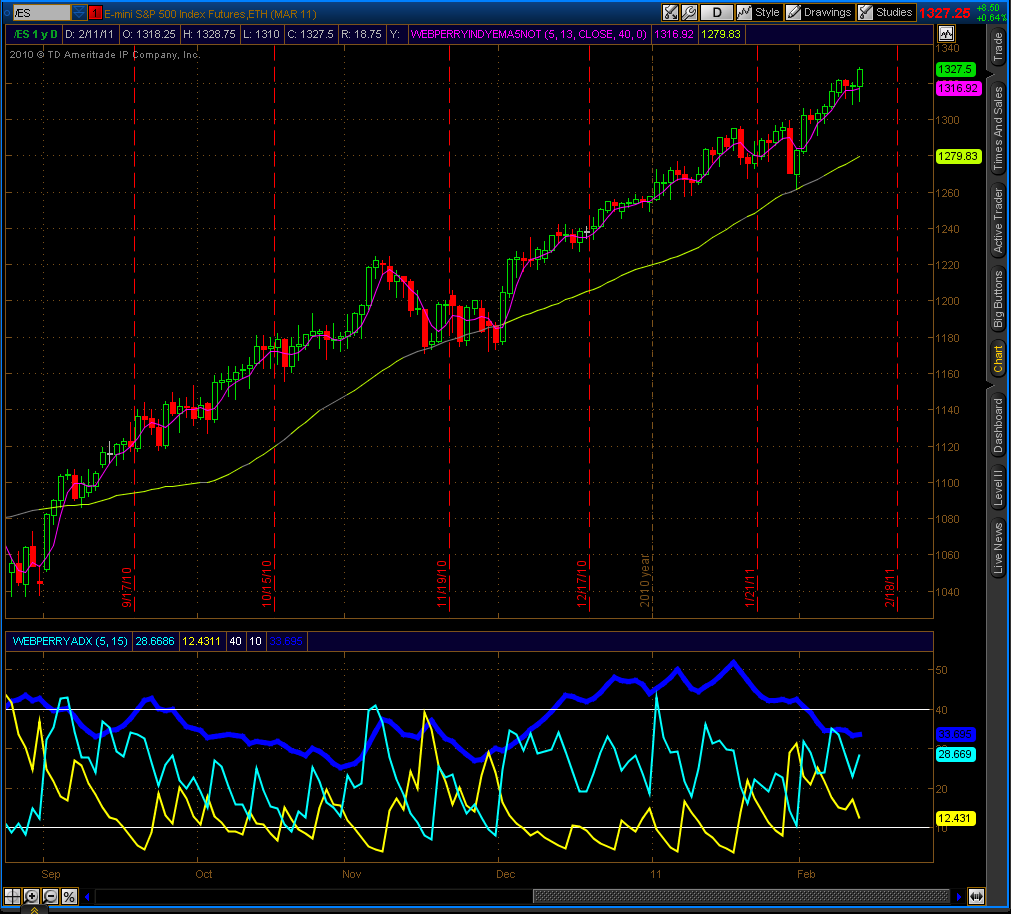Click the red last price 1327.25

click(x=945, y=13)
